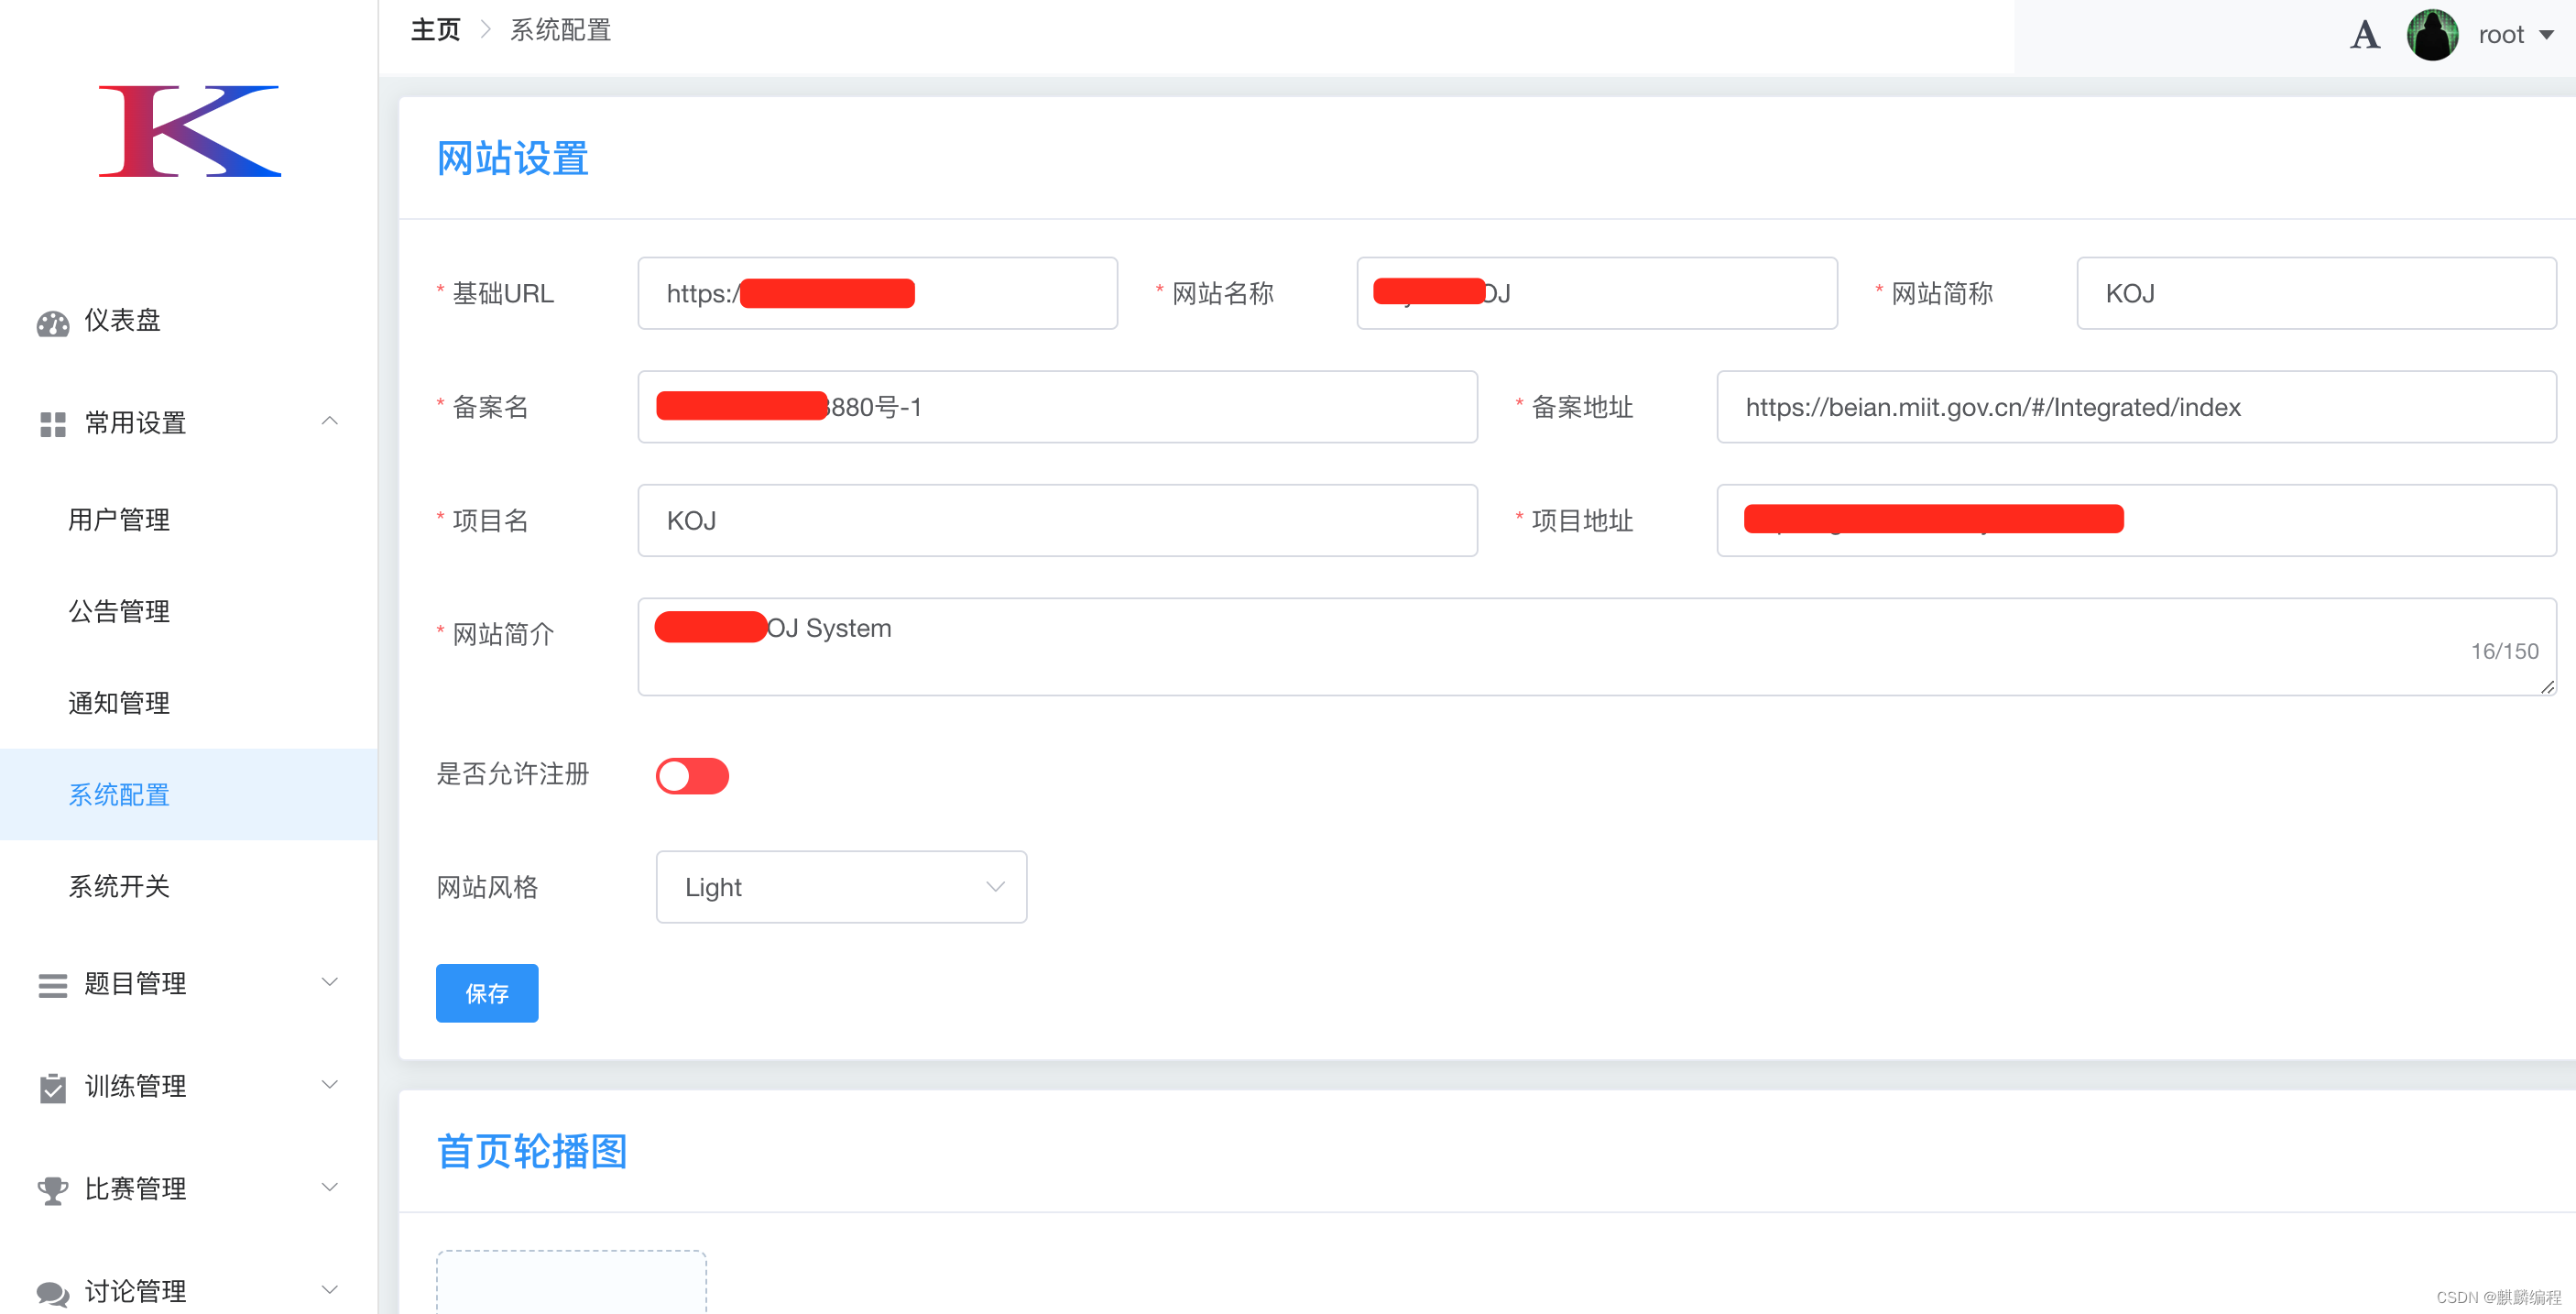Image resolution: width=2576 pixels, height=1314 pixels.
Task: Click the blue 保存 button
Action: pyautogui.click(x=487, y=993)
